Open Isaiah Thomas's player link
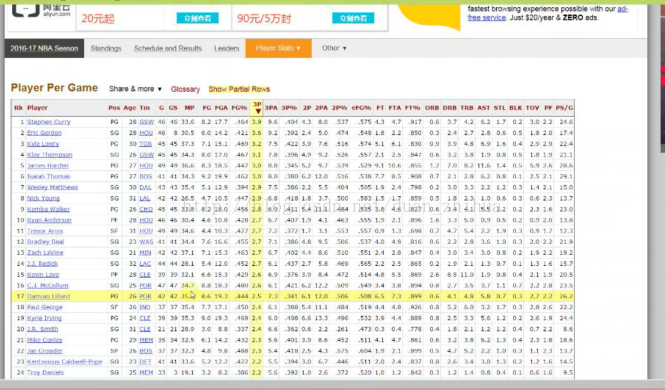 pyautogui.click(x=49, y=176)
